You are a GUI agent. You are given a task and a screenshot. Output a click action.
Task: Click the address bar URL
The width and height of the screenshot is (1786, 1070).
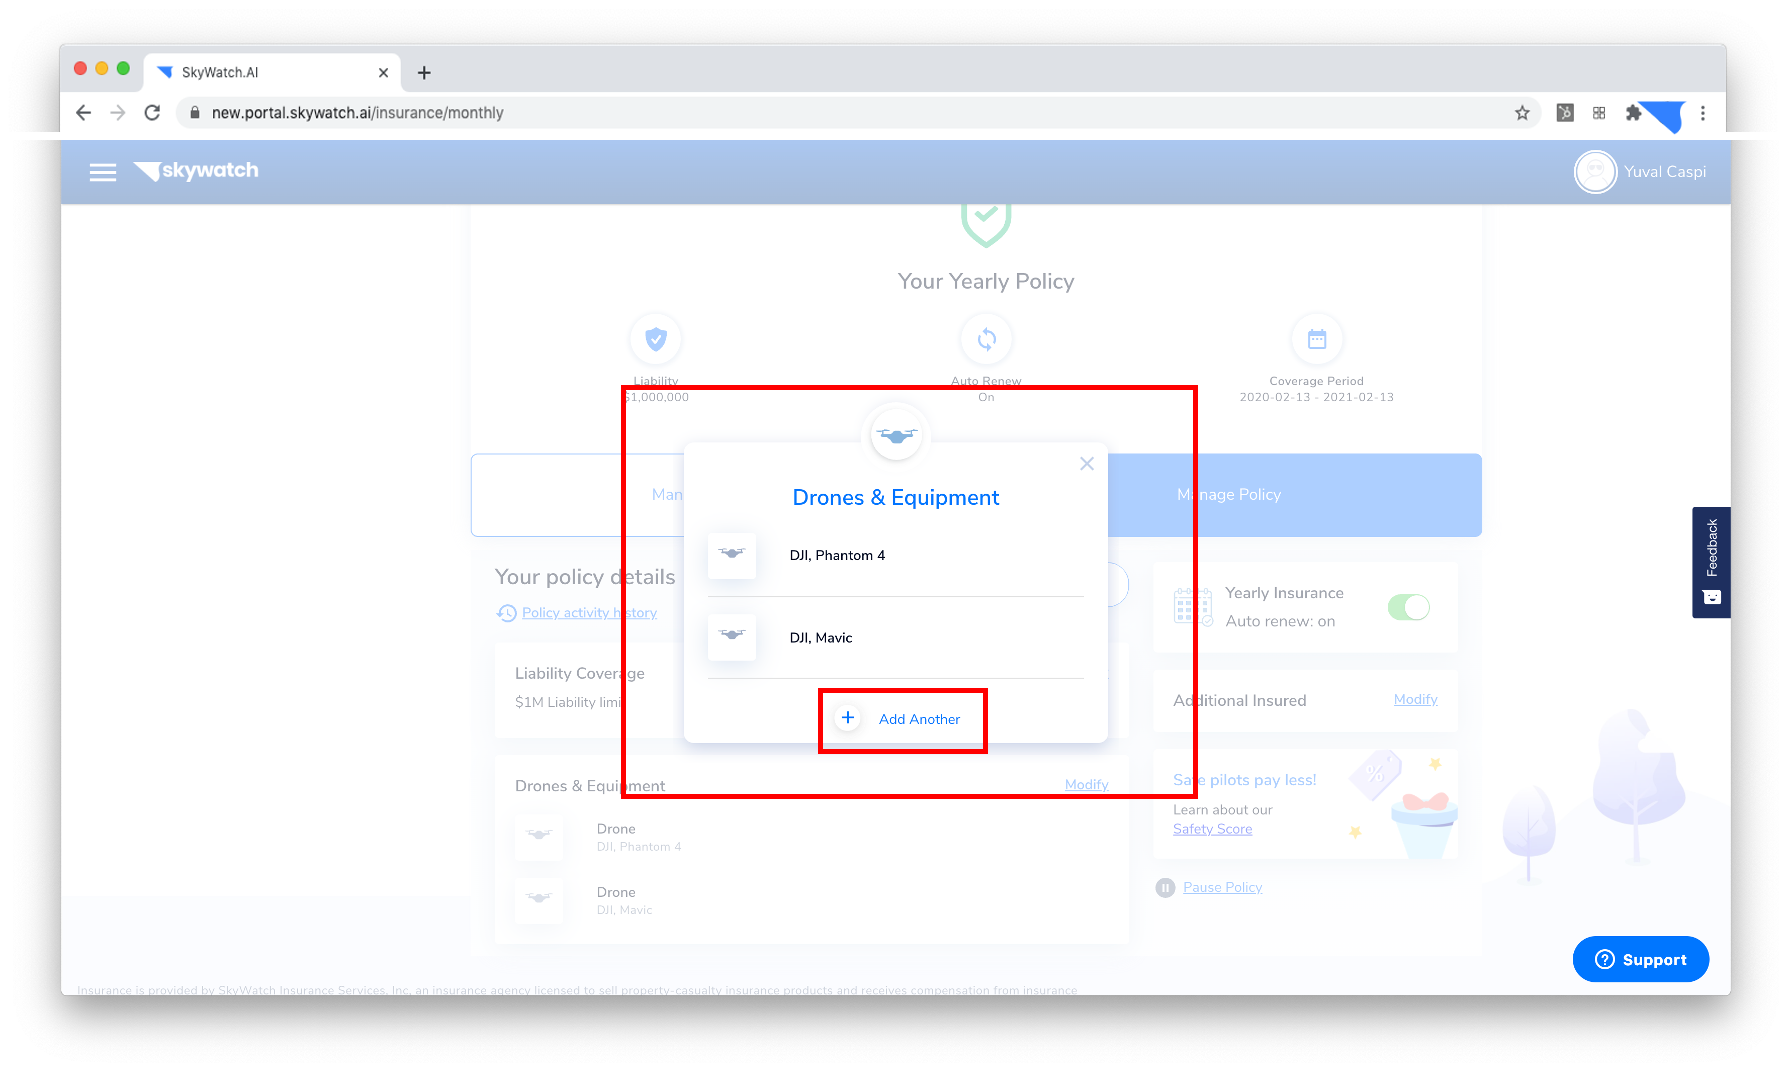(357, 113)
